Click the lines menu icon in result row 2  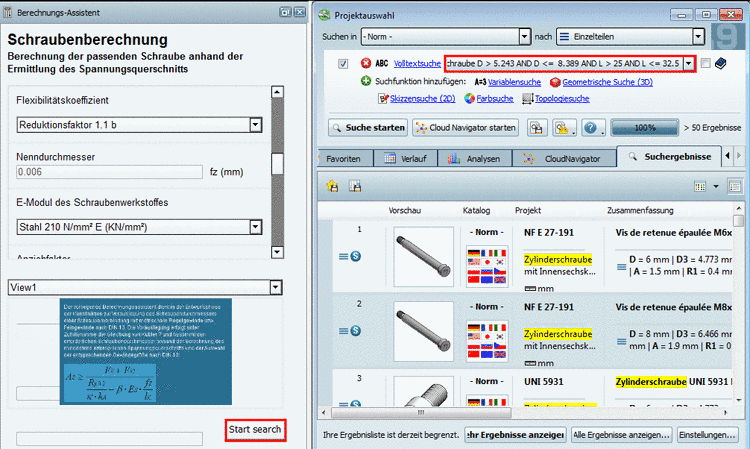tap(343, 330)
